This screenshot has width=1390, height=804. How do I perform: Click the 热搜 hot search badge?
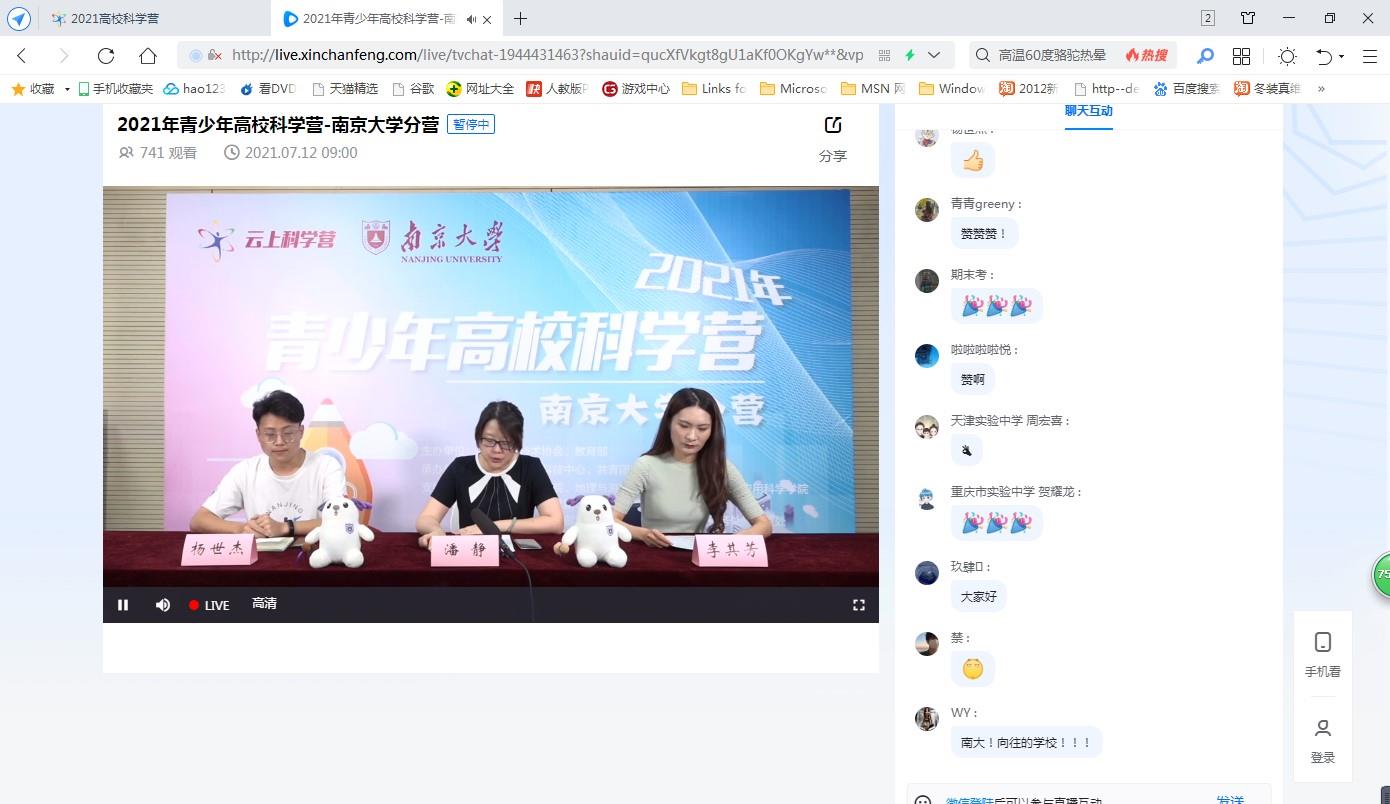tap(1146, 56)
